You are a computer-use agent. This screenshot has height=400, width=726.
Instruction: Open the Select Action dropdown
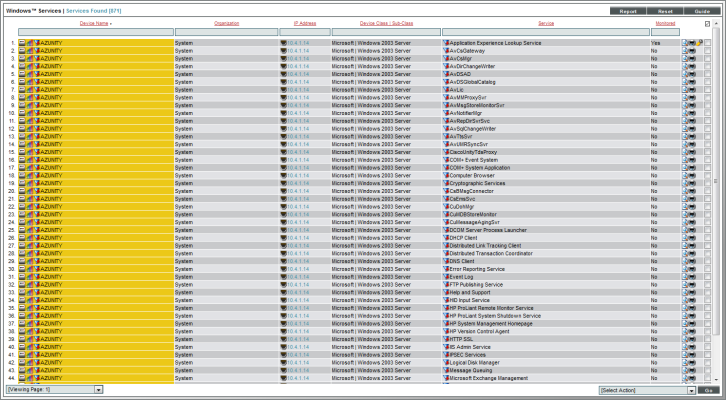pos(647,390)
